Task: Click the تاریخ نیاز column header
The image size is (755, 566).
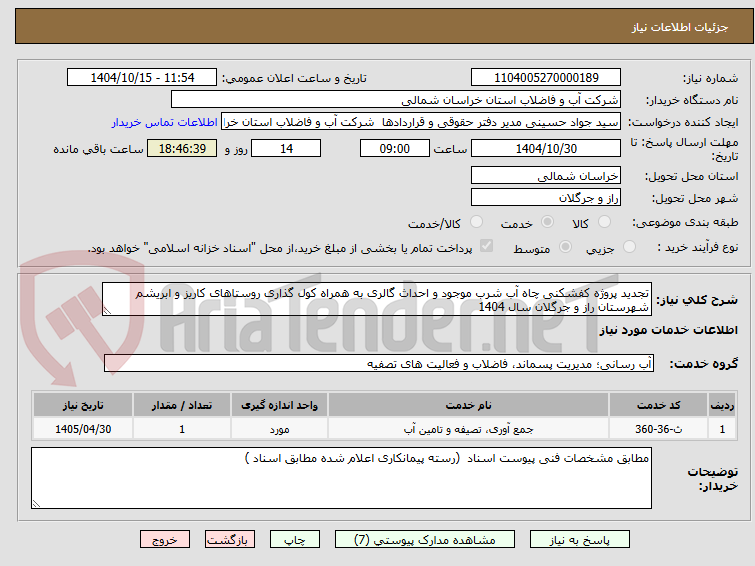Action: coord(83,405)
